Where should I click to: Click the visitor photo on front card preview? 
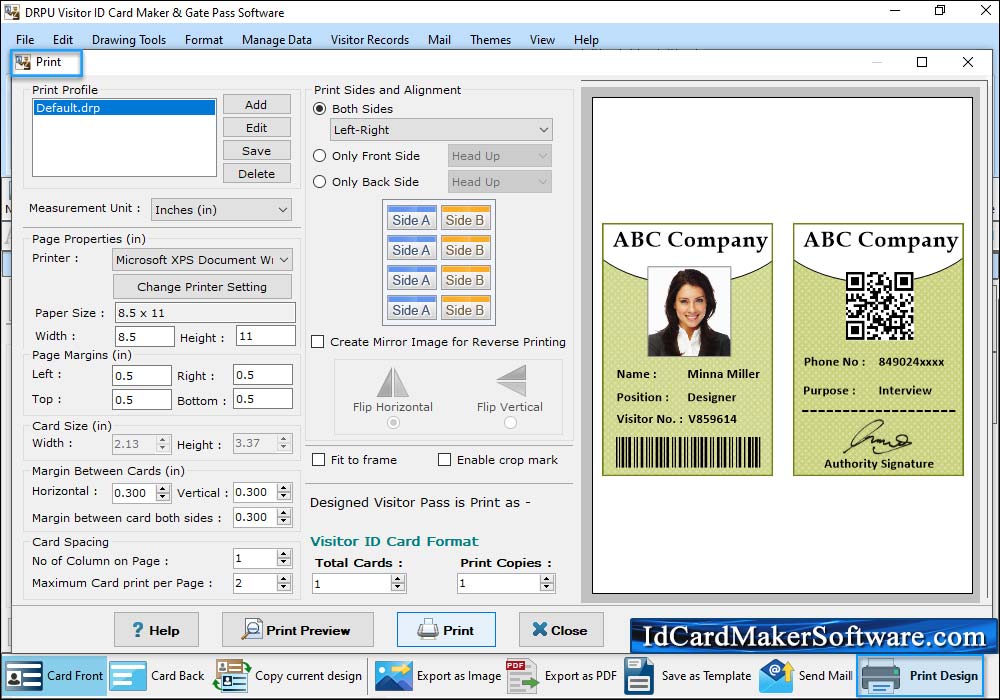coord(689,311)
